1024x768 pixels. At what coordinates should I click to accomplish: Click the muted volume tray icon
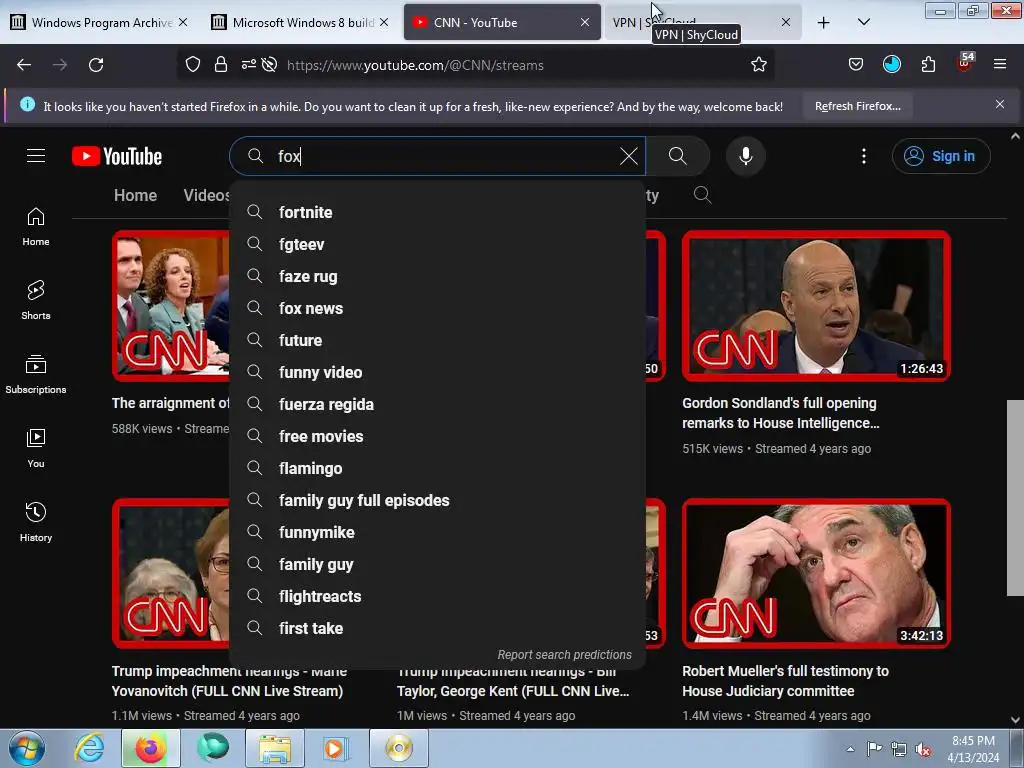[923, 749]
